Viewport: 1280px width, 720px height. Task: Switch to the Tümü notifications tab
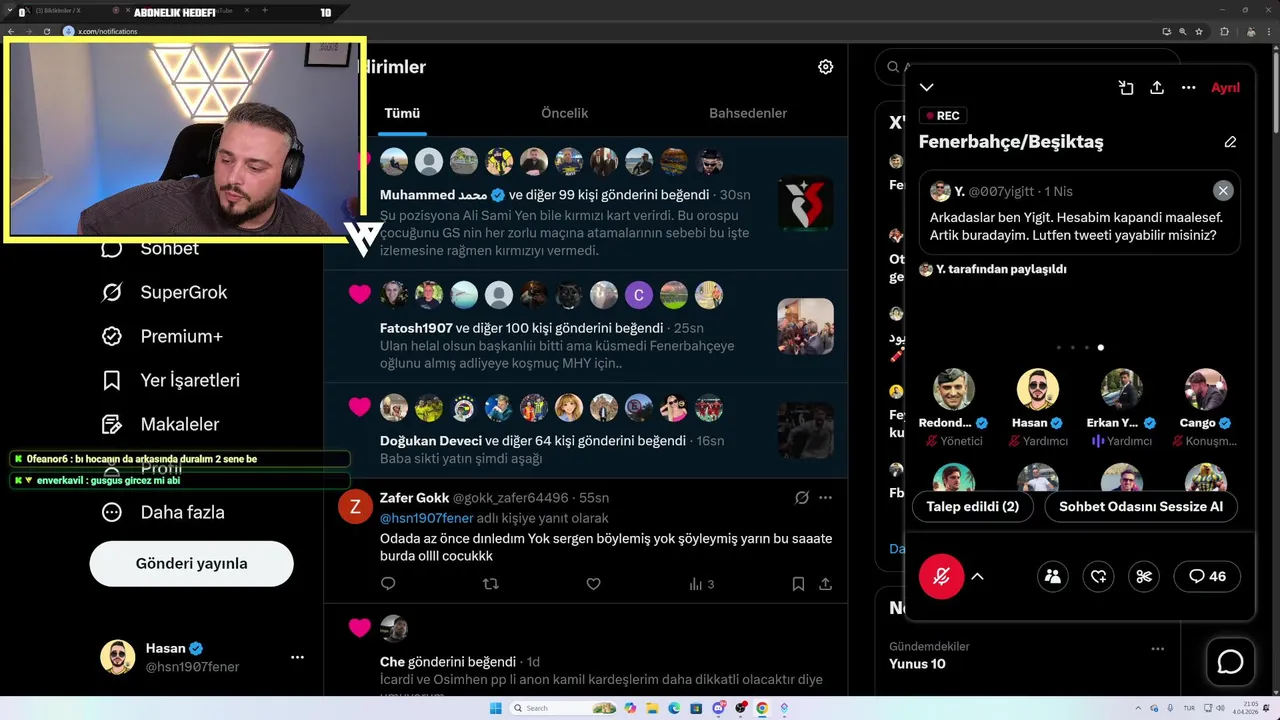click(402, 113)
